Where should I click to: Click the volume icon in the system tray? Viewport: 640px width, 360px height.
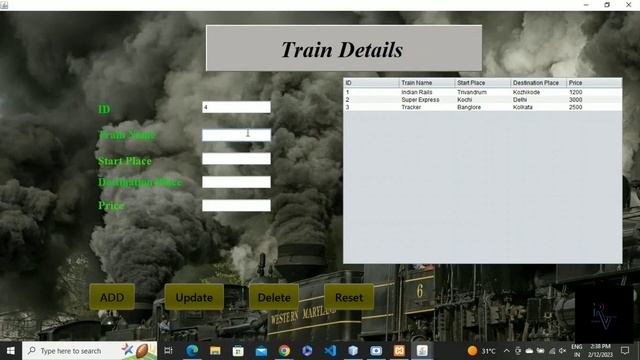562,351
